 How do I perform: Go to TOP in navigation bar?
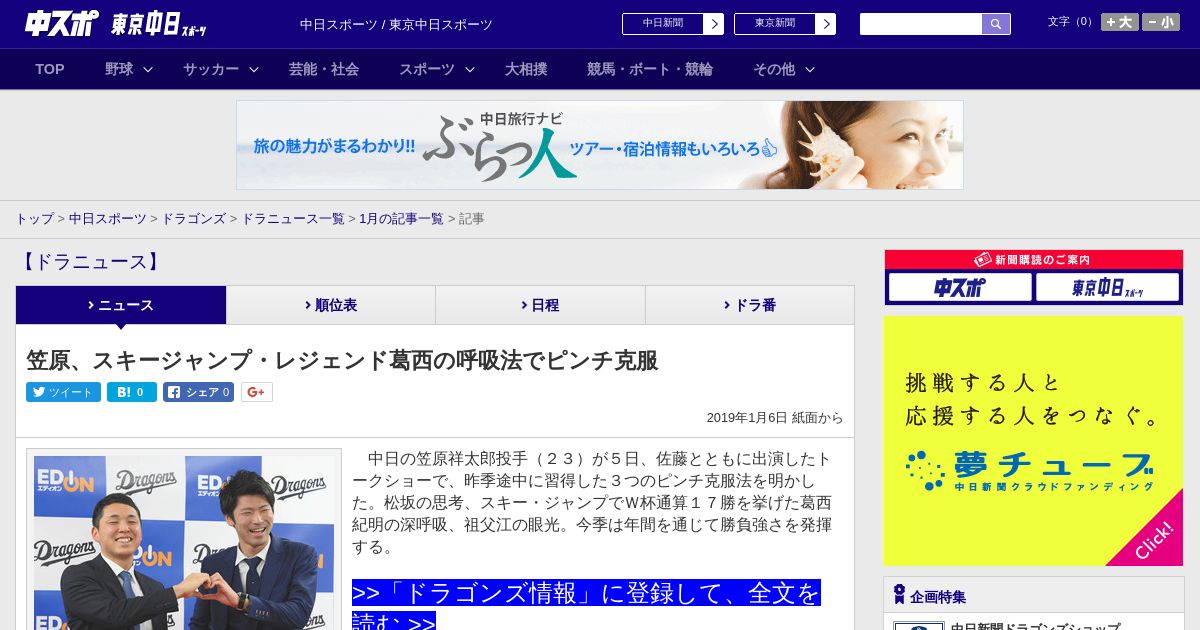[50, 69]
